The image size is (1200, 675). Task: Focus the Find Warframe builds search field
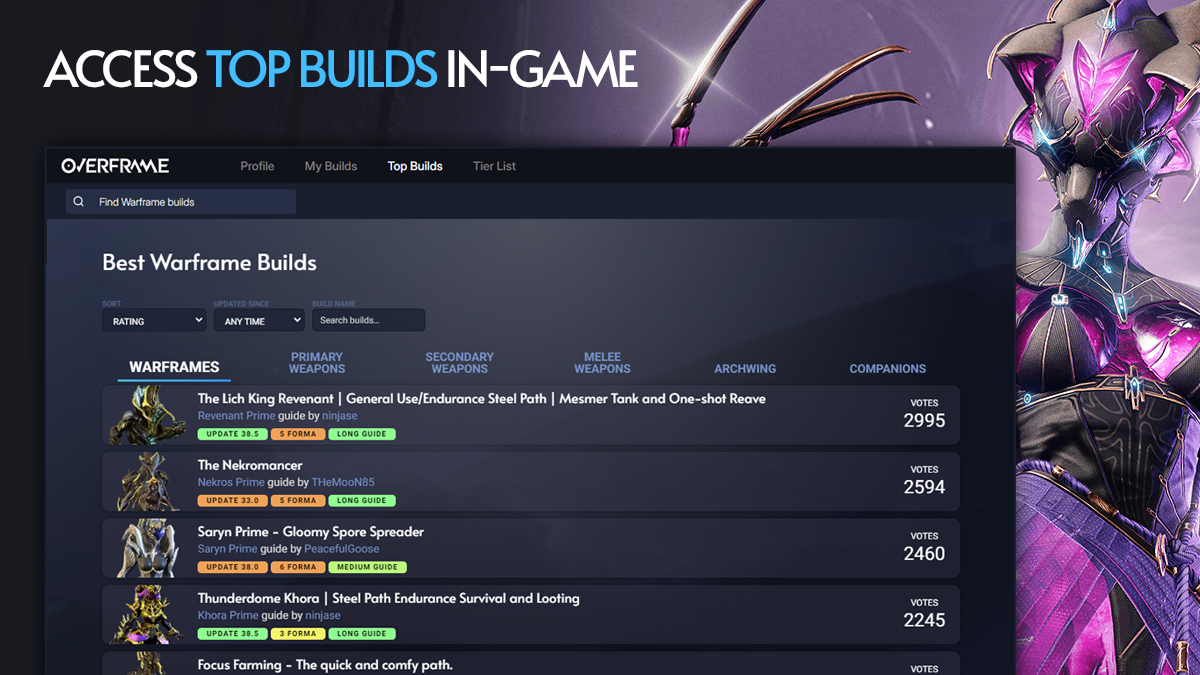(x=181, y=202)
